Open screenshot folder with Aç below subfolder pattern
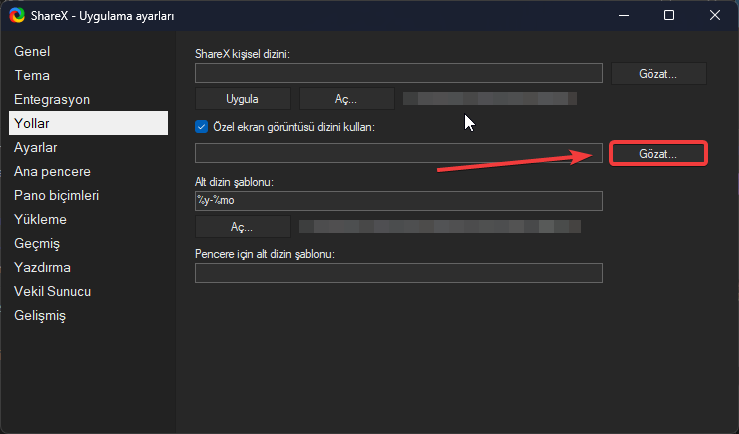The height and width of the screenshot is (434, 739). coord(242,227)
